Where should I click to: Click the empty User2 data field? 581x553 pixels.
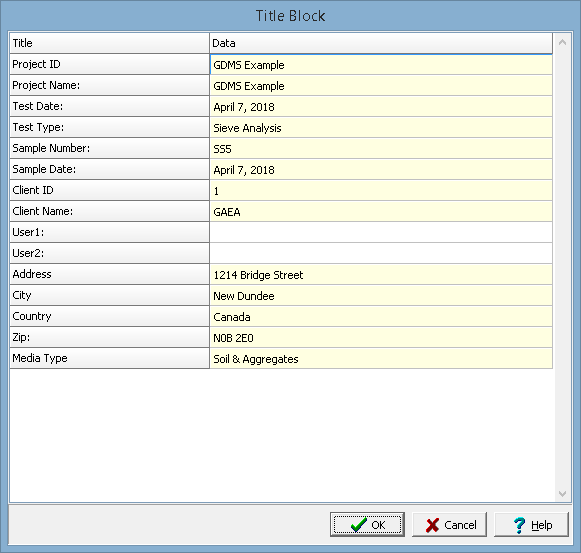381,254
